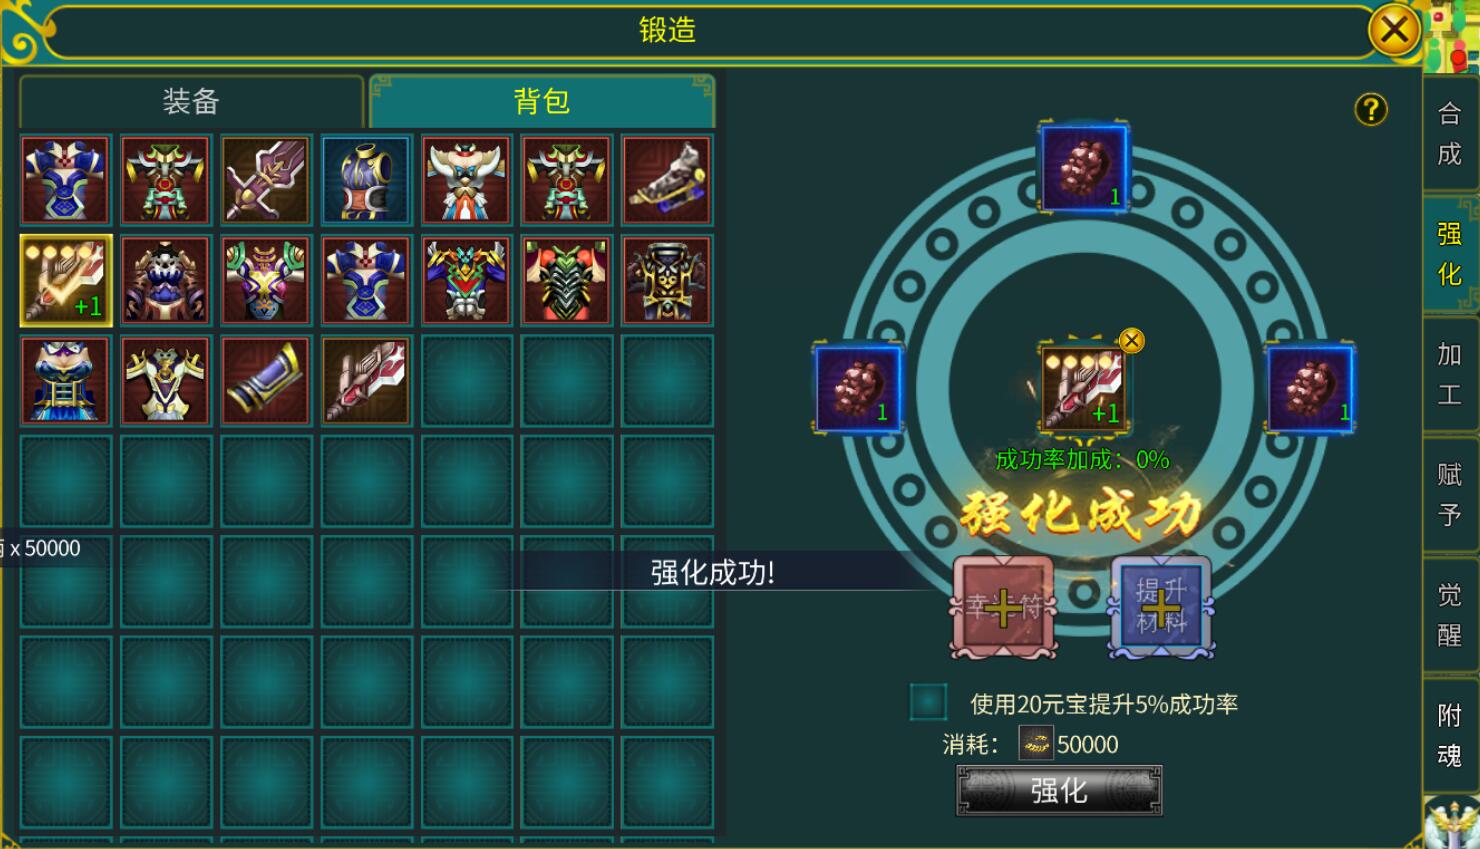1480x849 pixels.
Task: Select the white crossbow item in first row
Action: point(667,180)
